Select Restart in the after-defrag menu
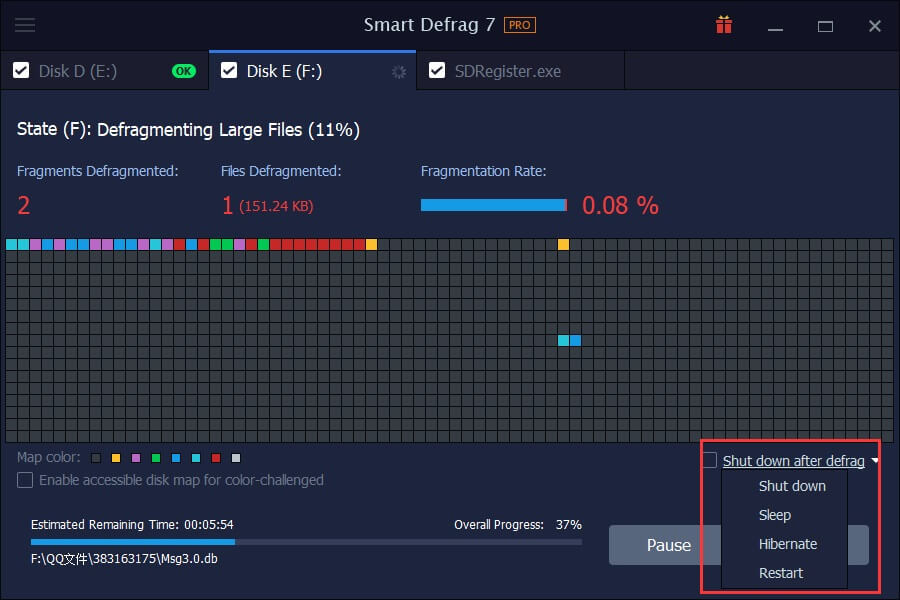The width and height of the screenshot is (900, 600). (781, 573)
